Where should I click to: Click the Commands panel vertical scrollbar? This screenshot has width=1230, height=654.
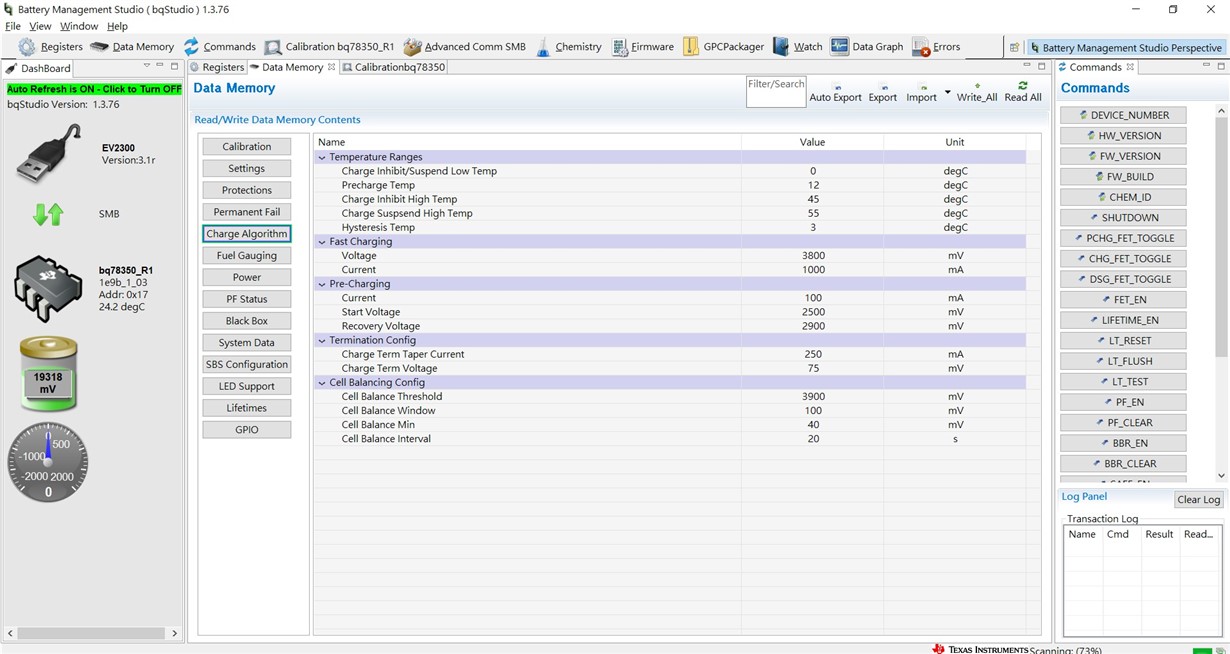(x=1221, y=236)
